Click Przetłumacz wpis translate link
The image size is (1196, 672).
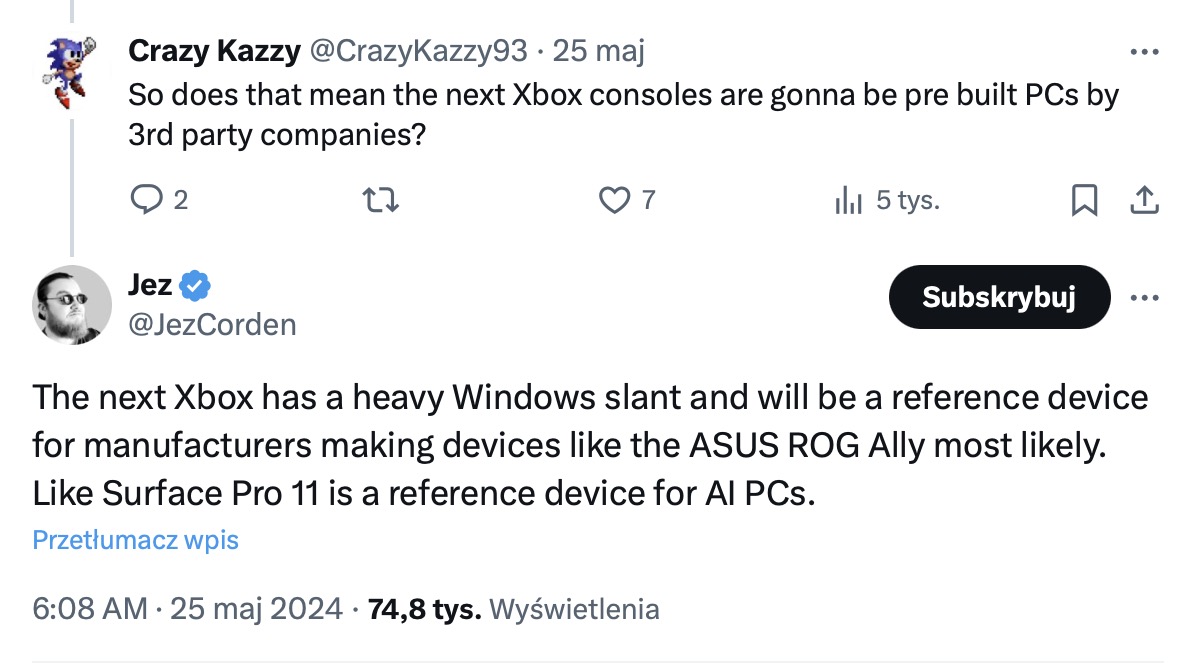(136, 540)
